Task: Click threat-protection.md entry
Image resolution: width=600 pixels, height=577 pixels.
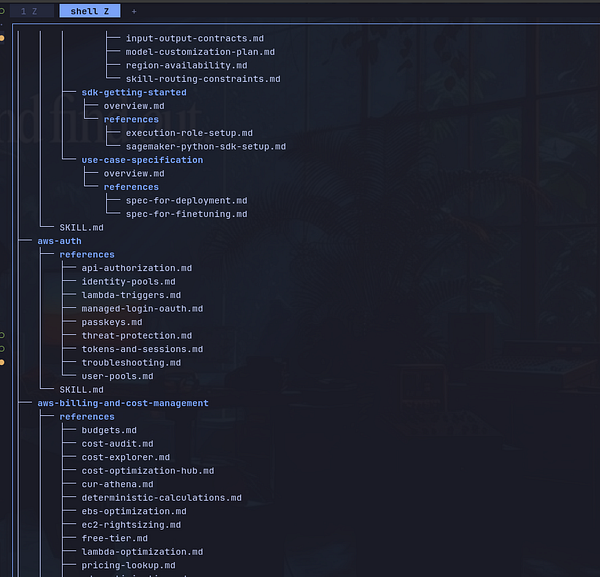Action: (137, 336)
